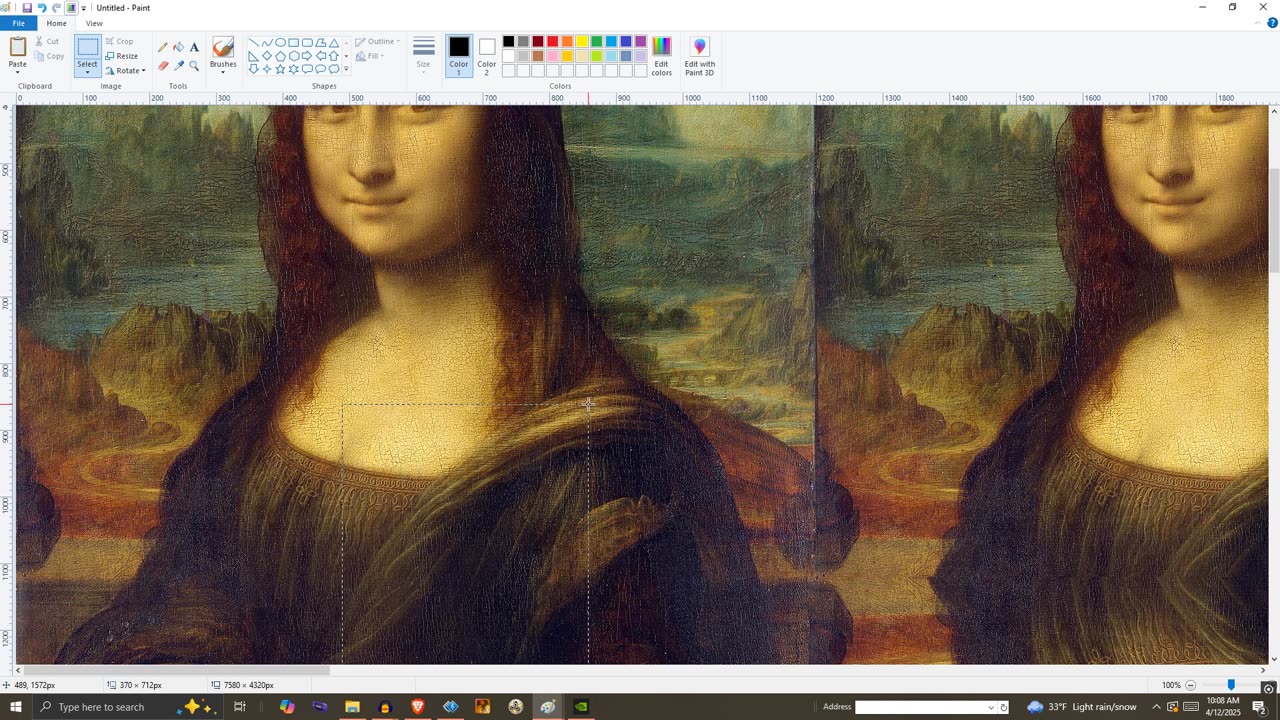Screen dimensions: 1280x720
Task: Click the zoom out minus button
Action: click(x=1190, y=685)
